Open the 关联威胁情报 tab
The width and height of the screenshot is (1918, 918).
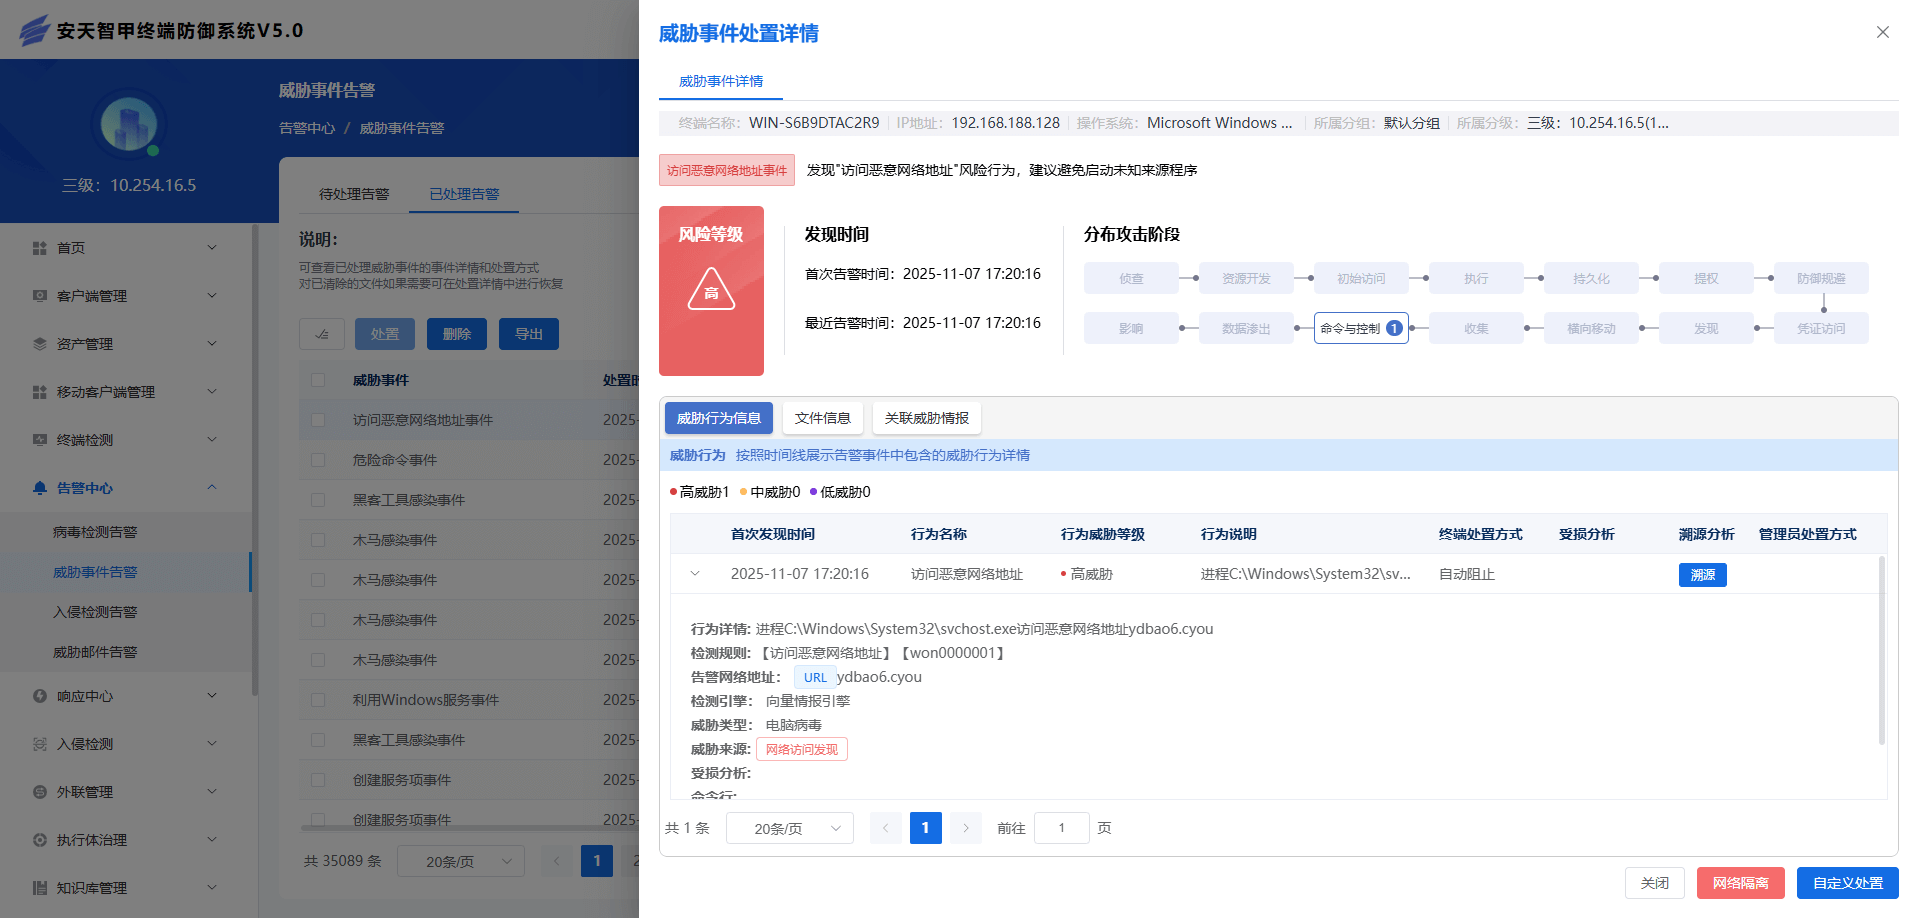point(926,418)
